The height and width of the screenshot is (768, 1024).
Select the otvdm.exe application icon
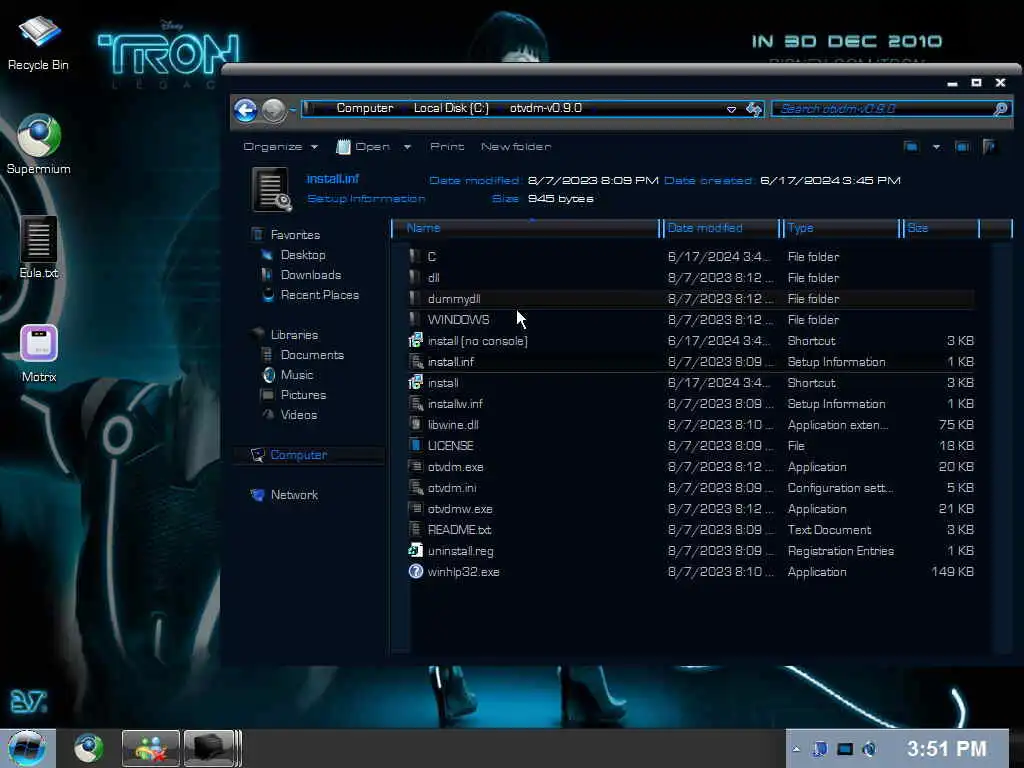(415, 466)
